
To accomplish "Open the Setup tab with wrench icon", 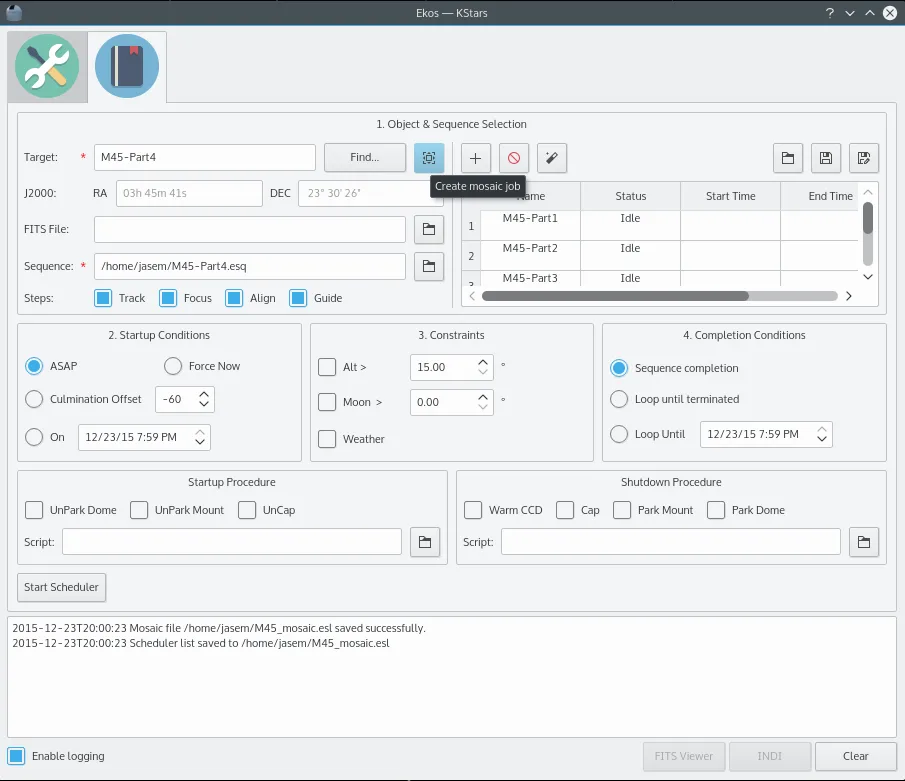I will tap(47, 66).
